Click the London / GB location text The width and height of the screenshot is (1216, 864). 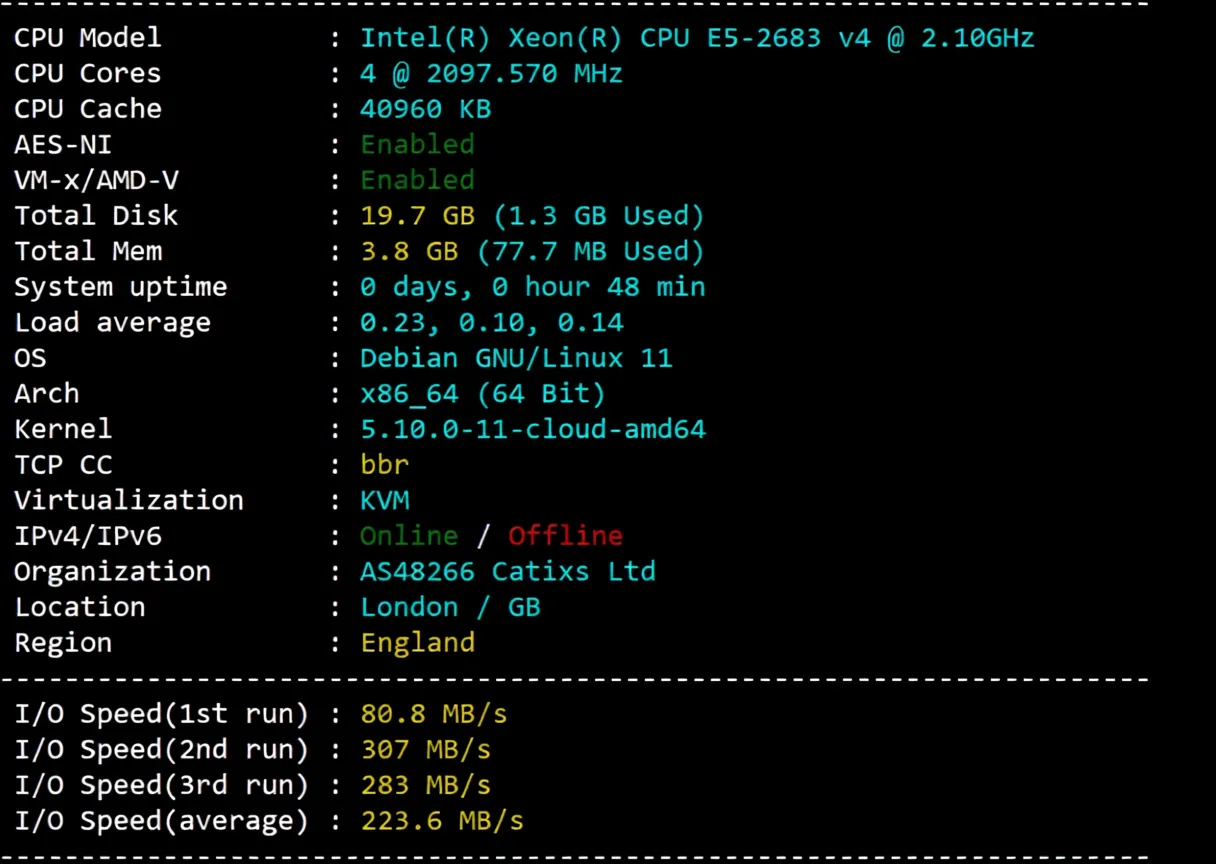click(x=450, y=607)
